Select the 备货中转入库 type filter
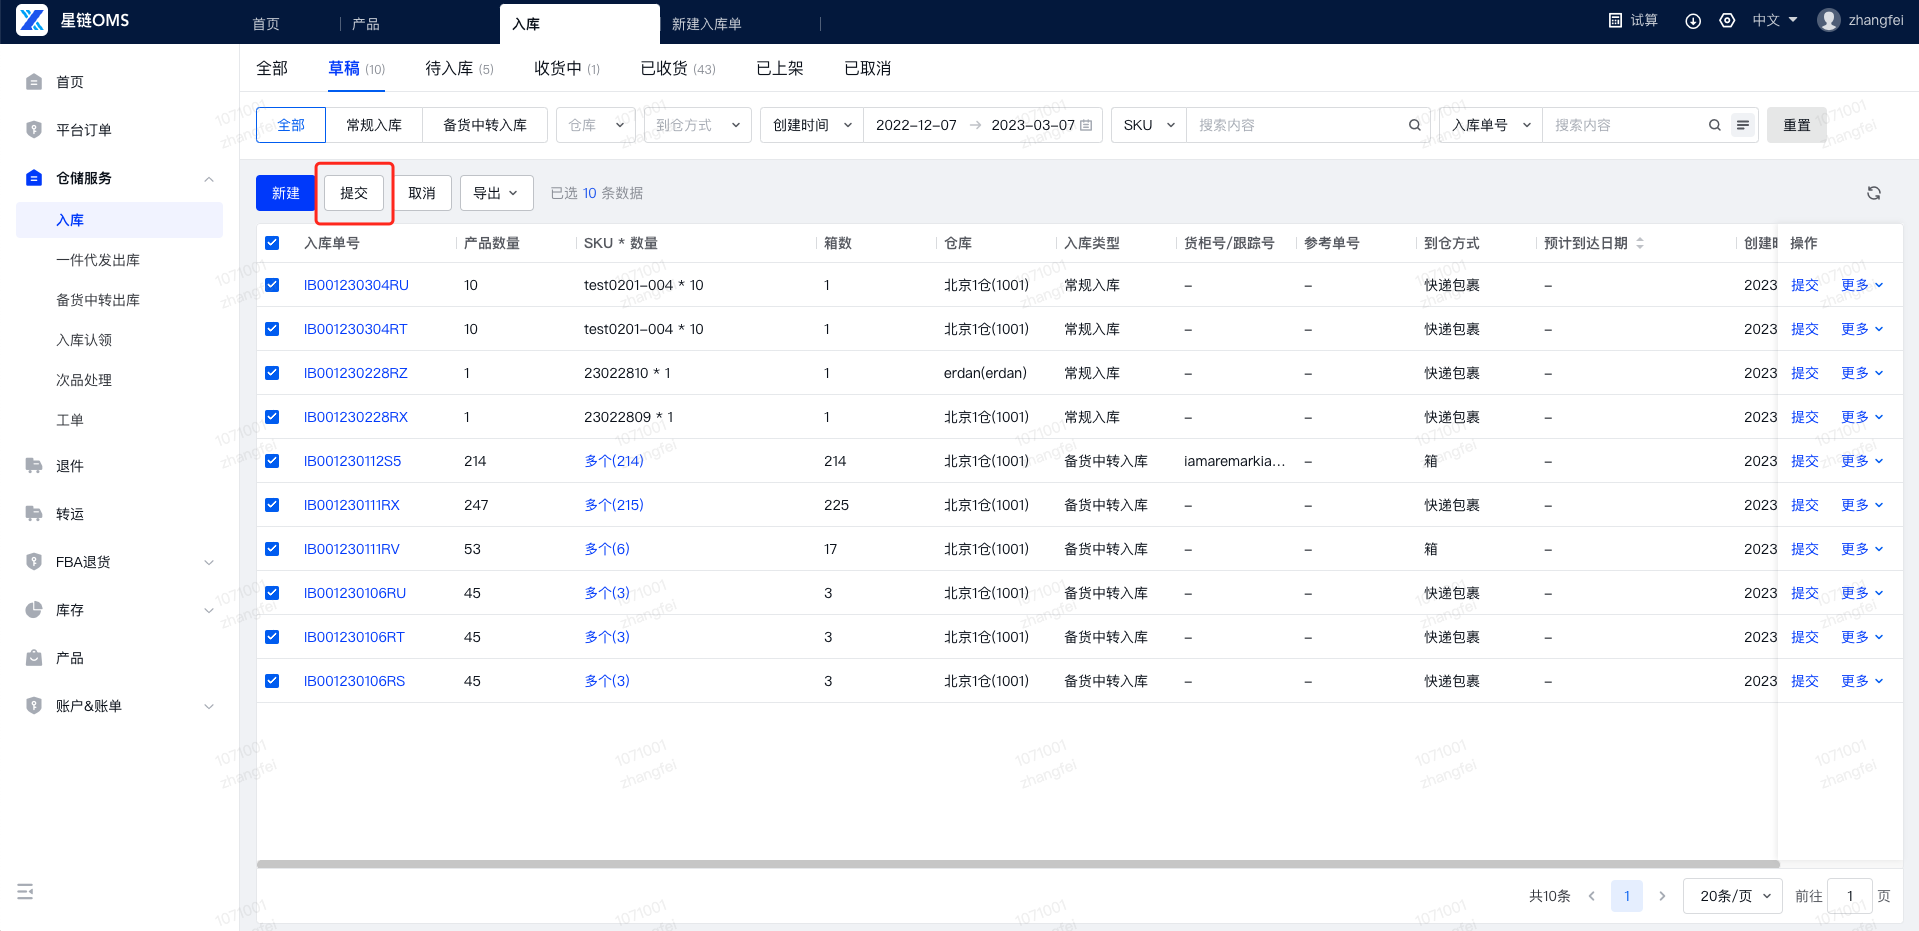 [x=485, y=125]
